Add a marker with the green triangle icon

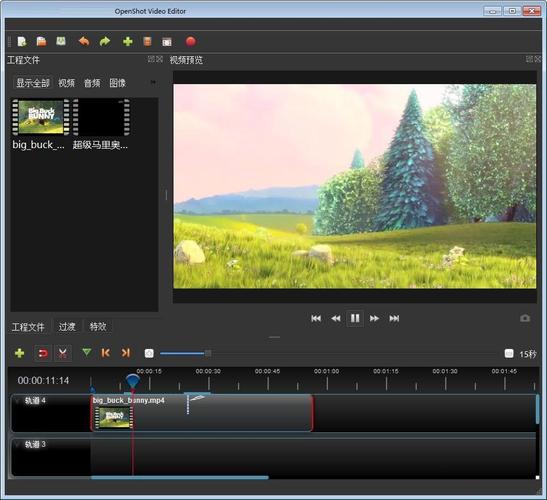click(x=87, y=352)
